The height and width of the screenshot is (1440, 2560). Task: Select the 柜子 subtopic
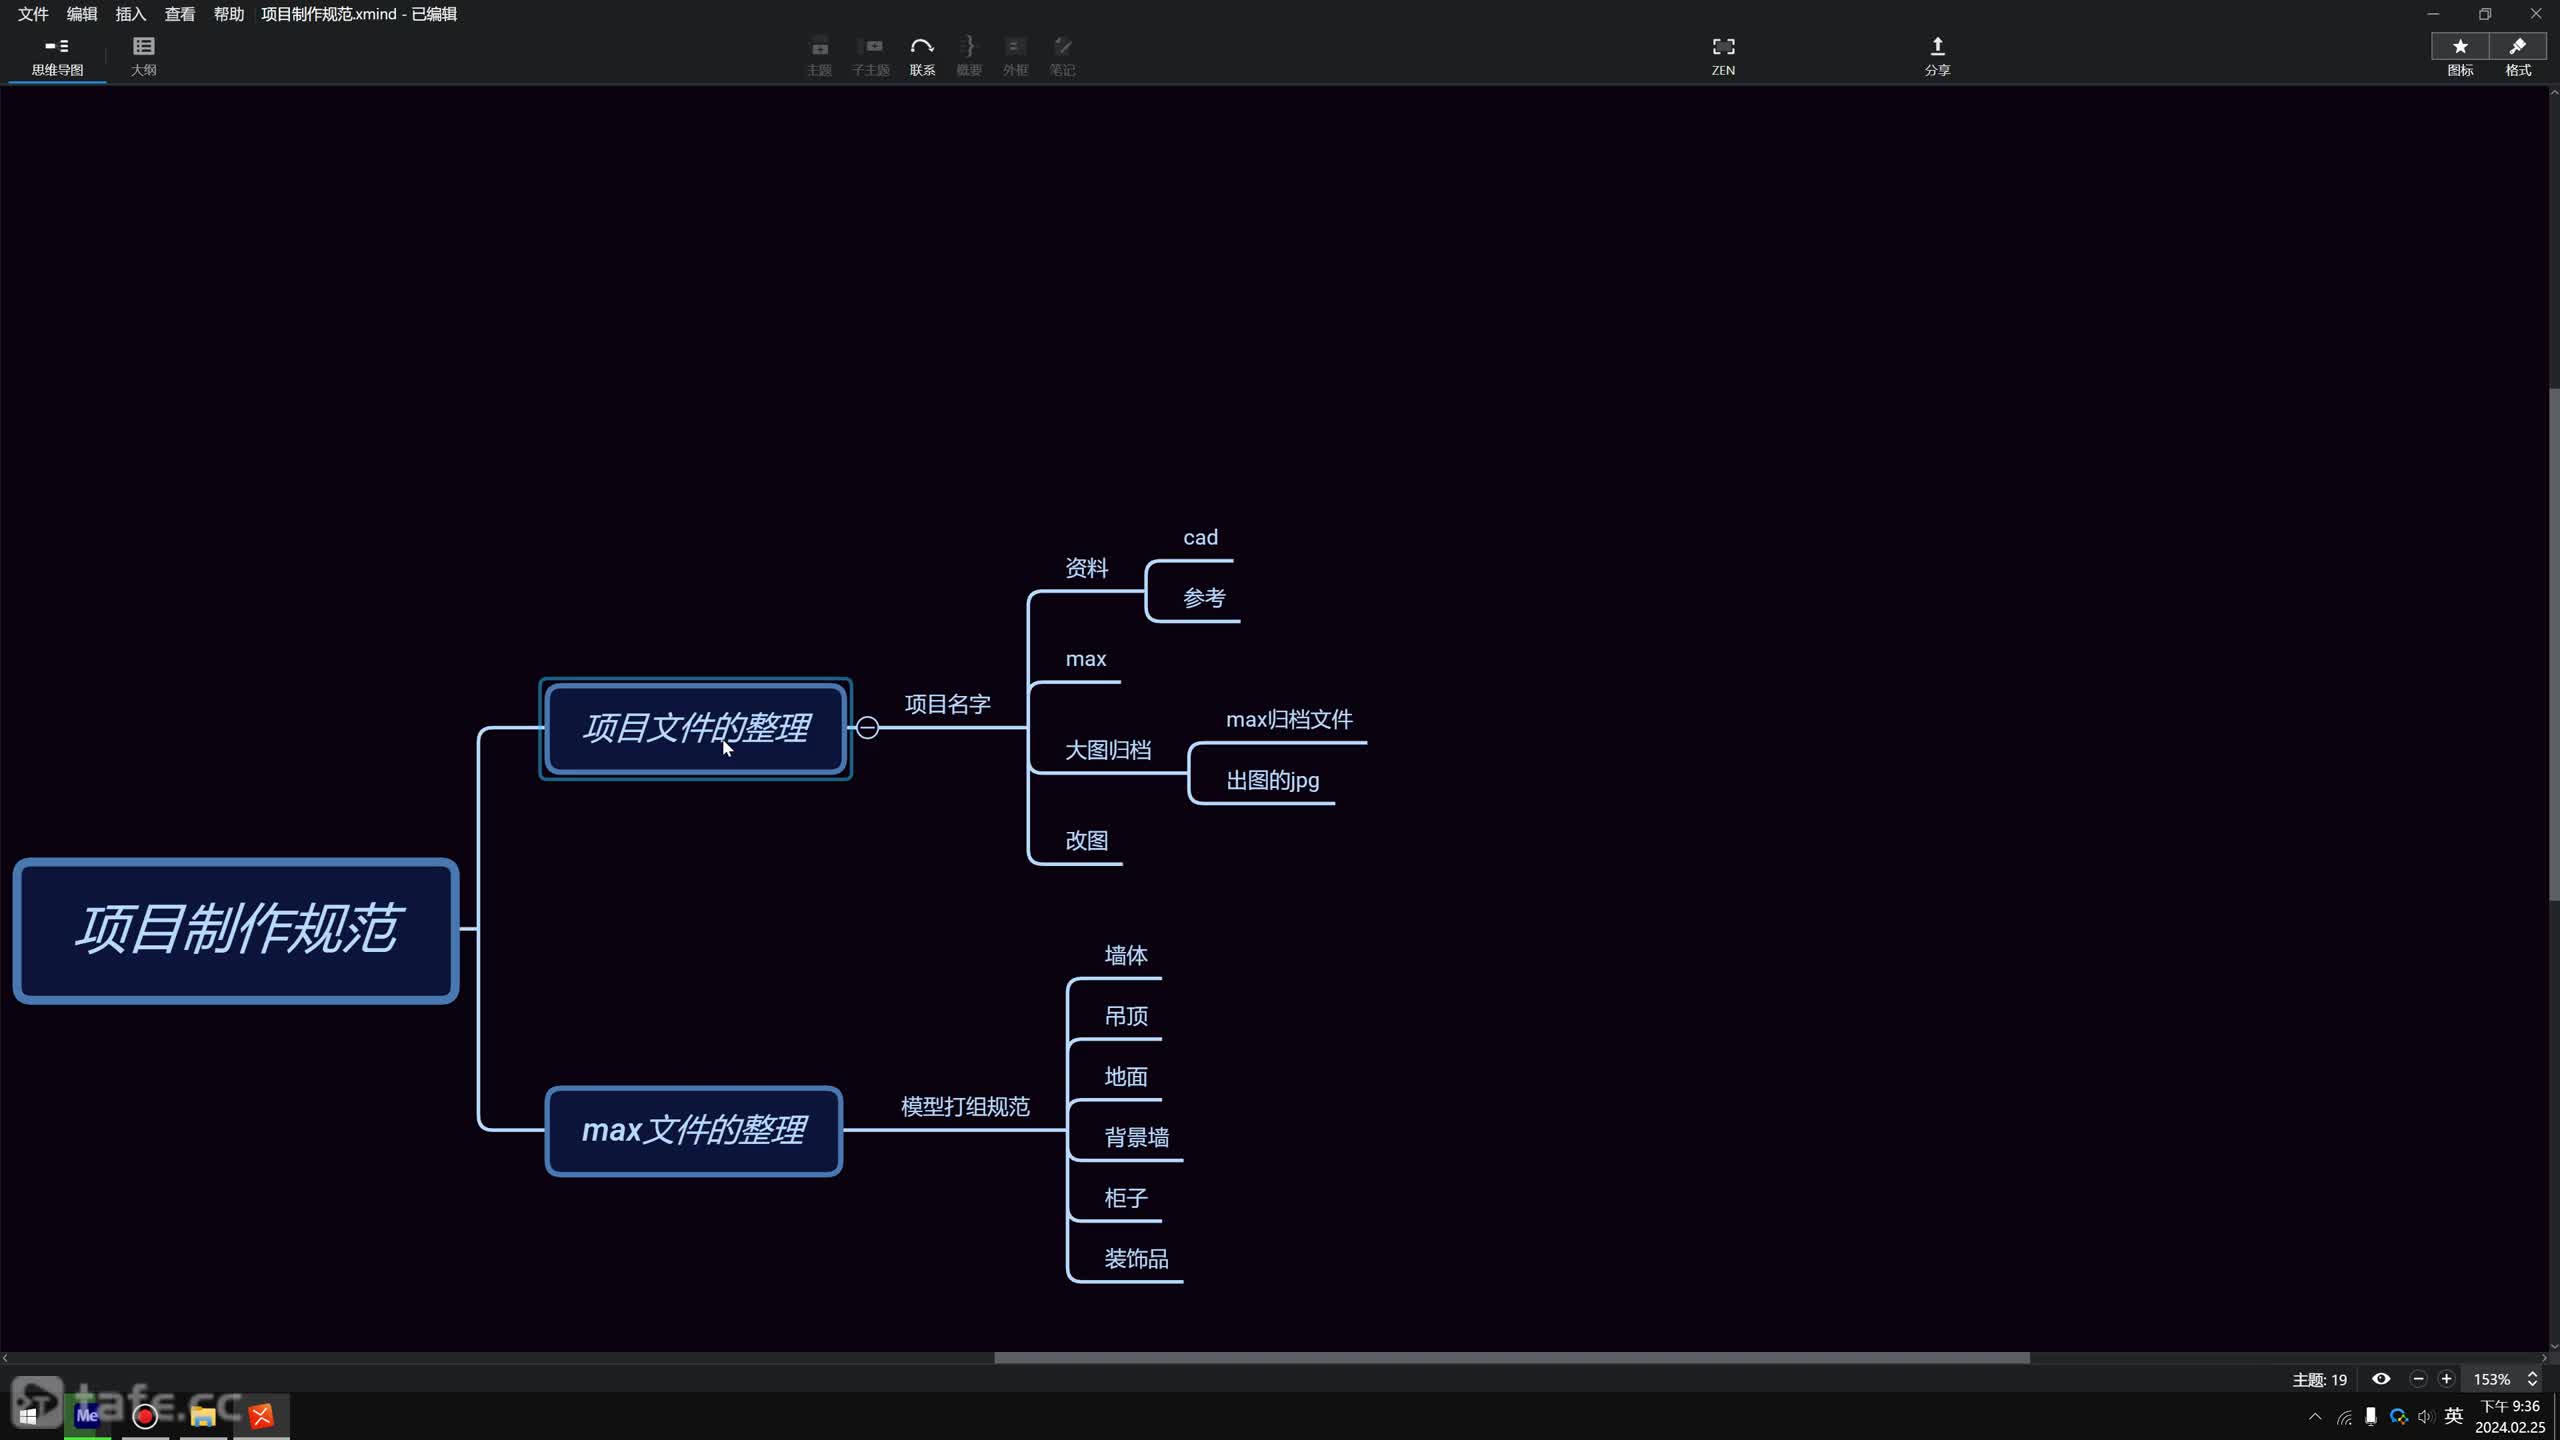click(x=1125, y=1198)
